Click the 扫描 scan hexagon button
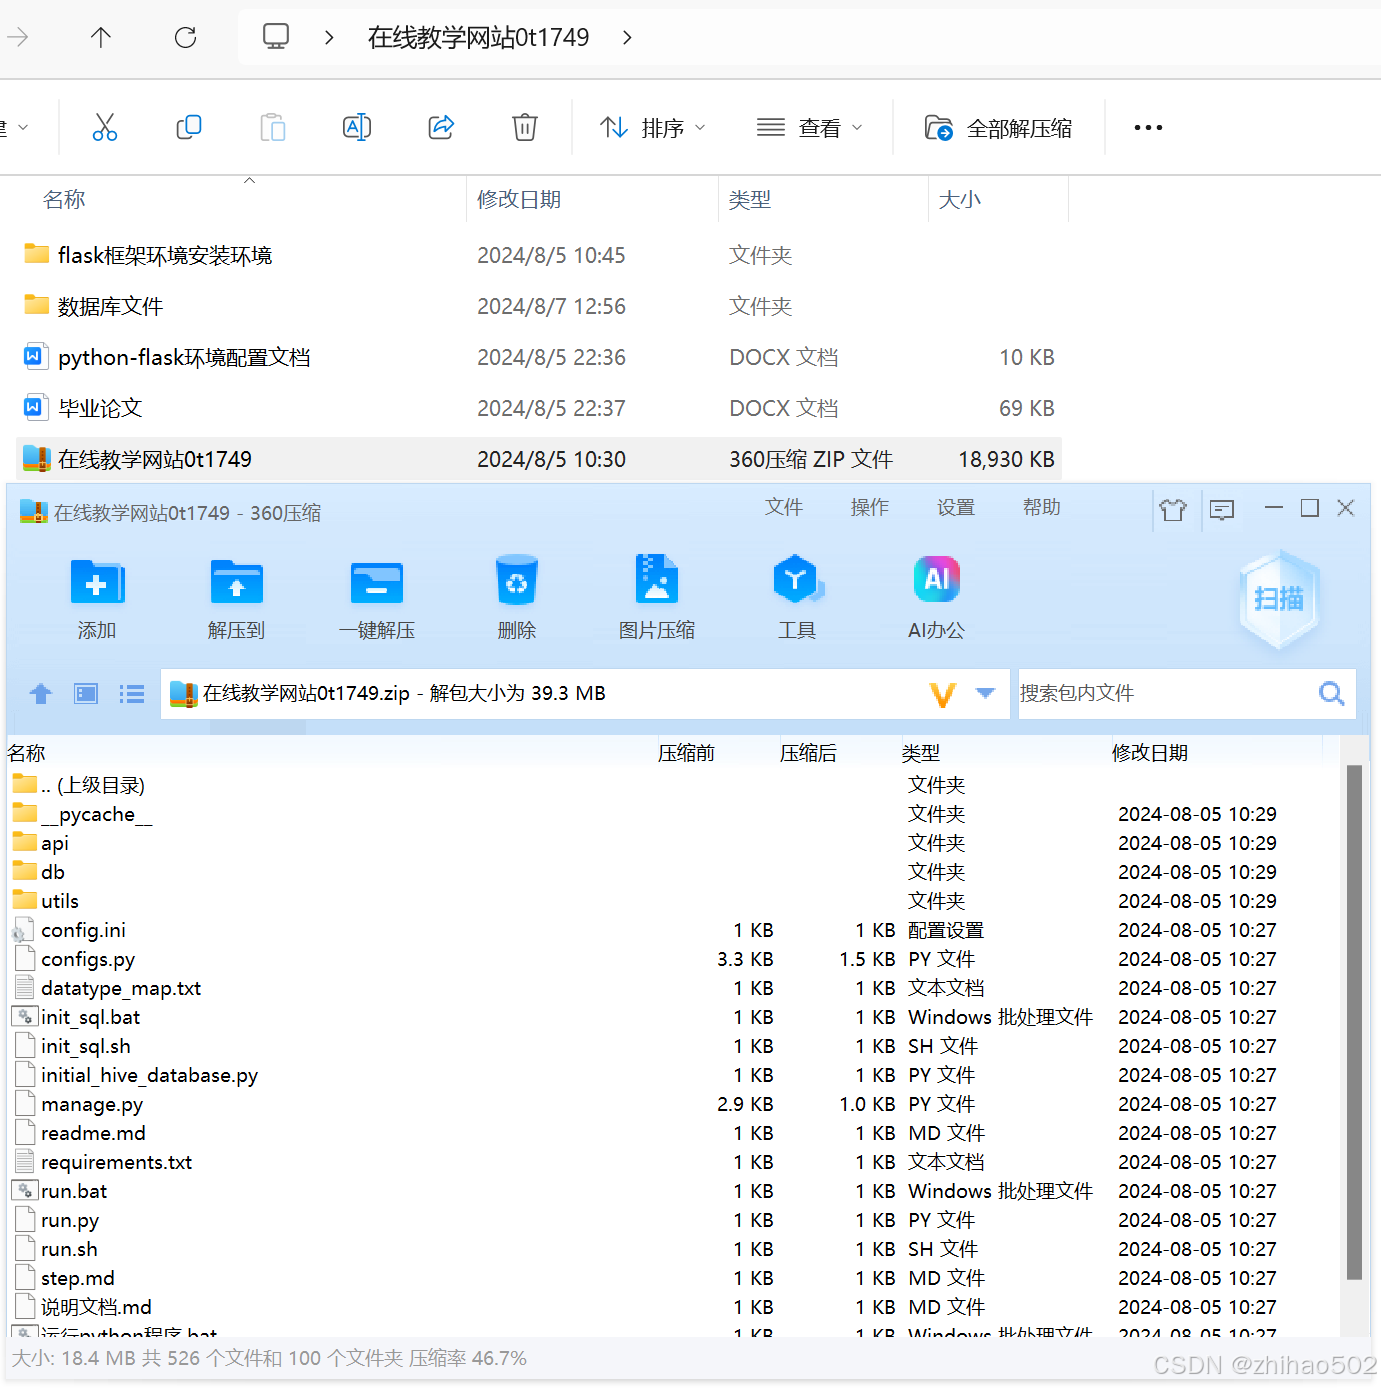The height and width of the screenshot is (1388, 1381). click(x=1279, y=598)
